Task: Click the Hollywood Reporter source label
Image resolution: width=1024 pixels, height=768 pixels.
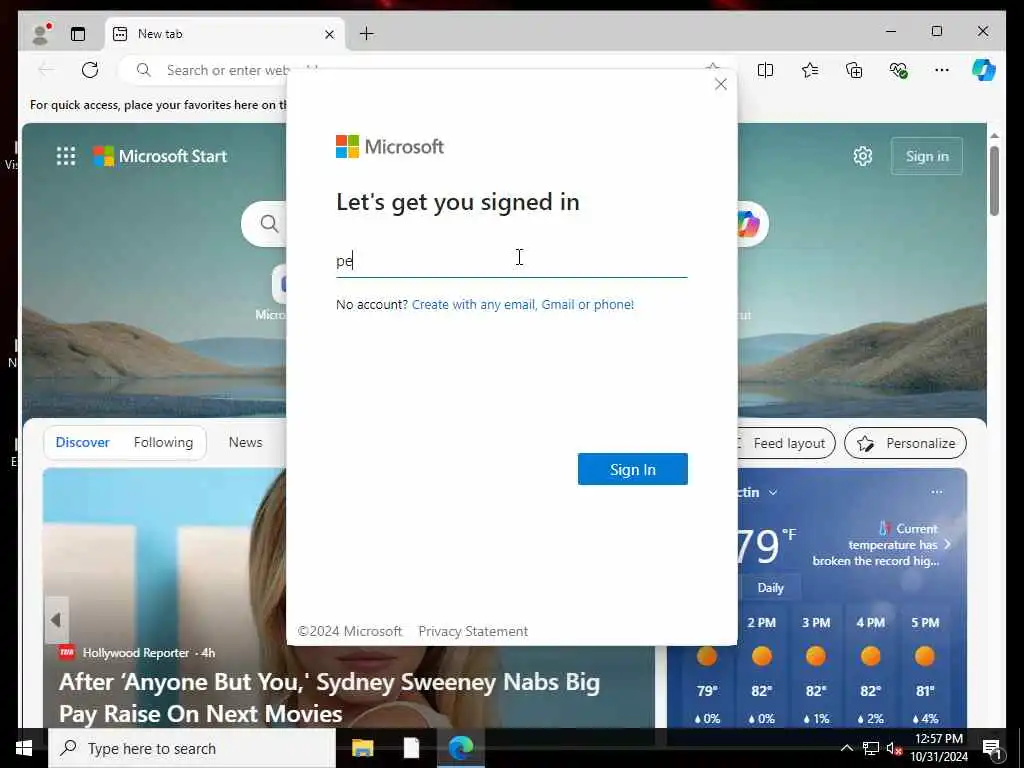Action: [x=136, y=652]
